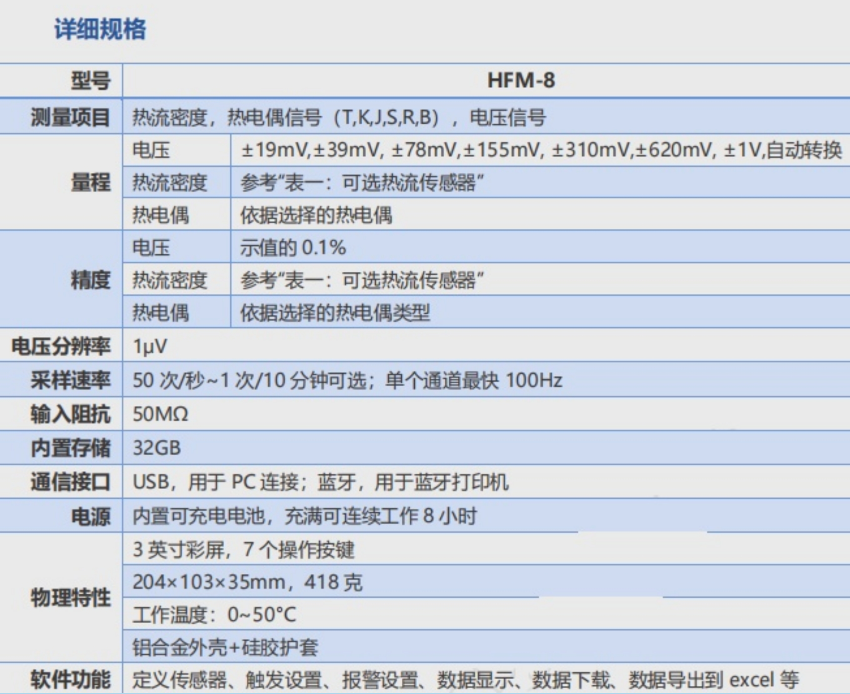Click '依据选择的热电偶' in the 量程 section
The image size is (850, 694).
(316, 215)
